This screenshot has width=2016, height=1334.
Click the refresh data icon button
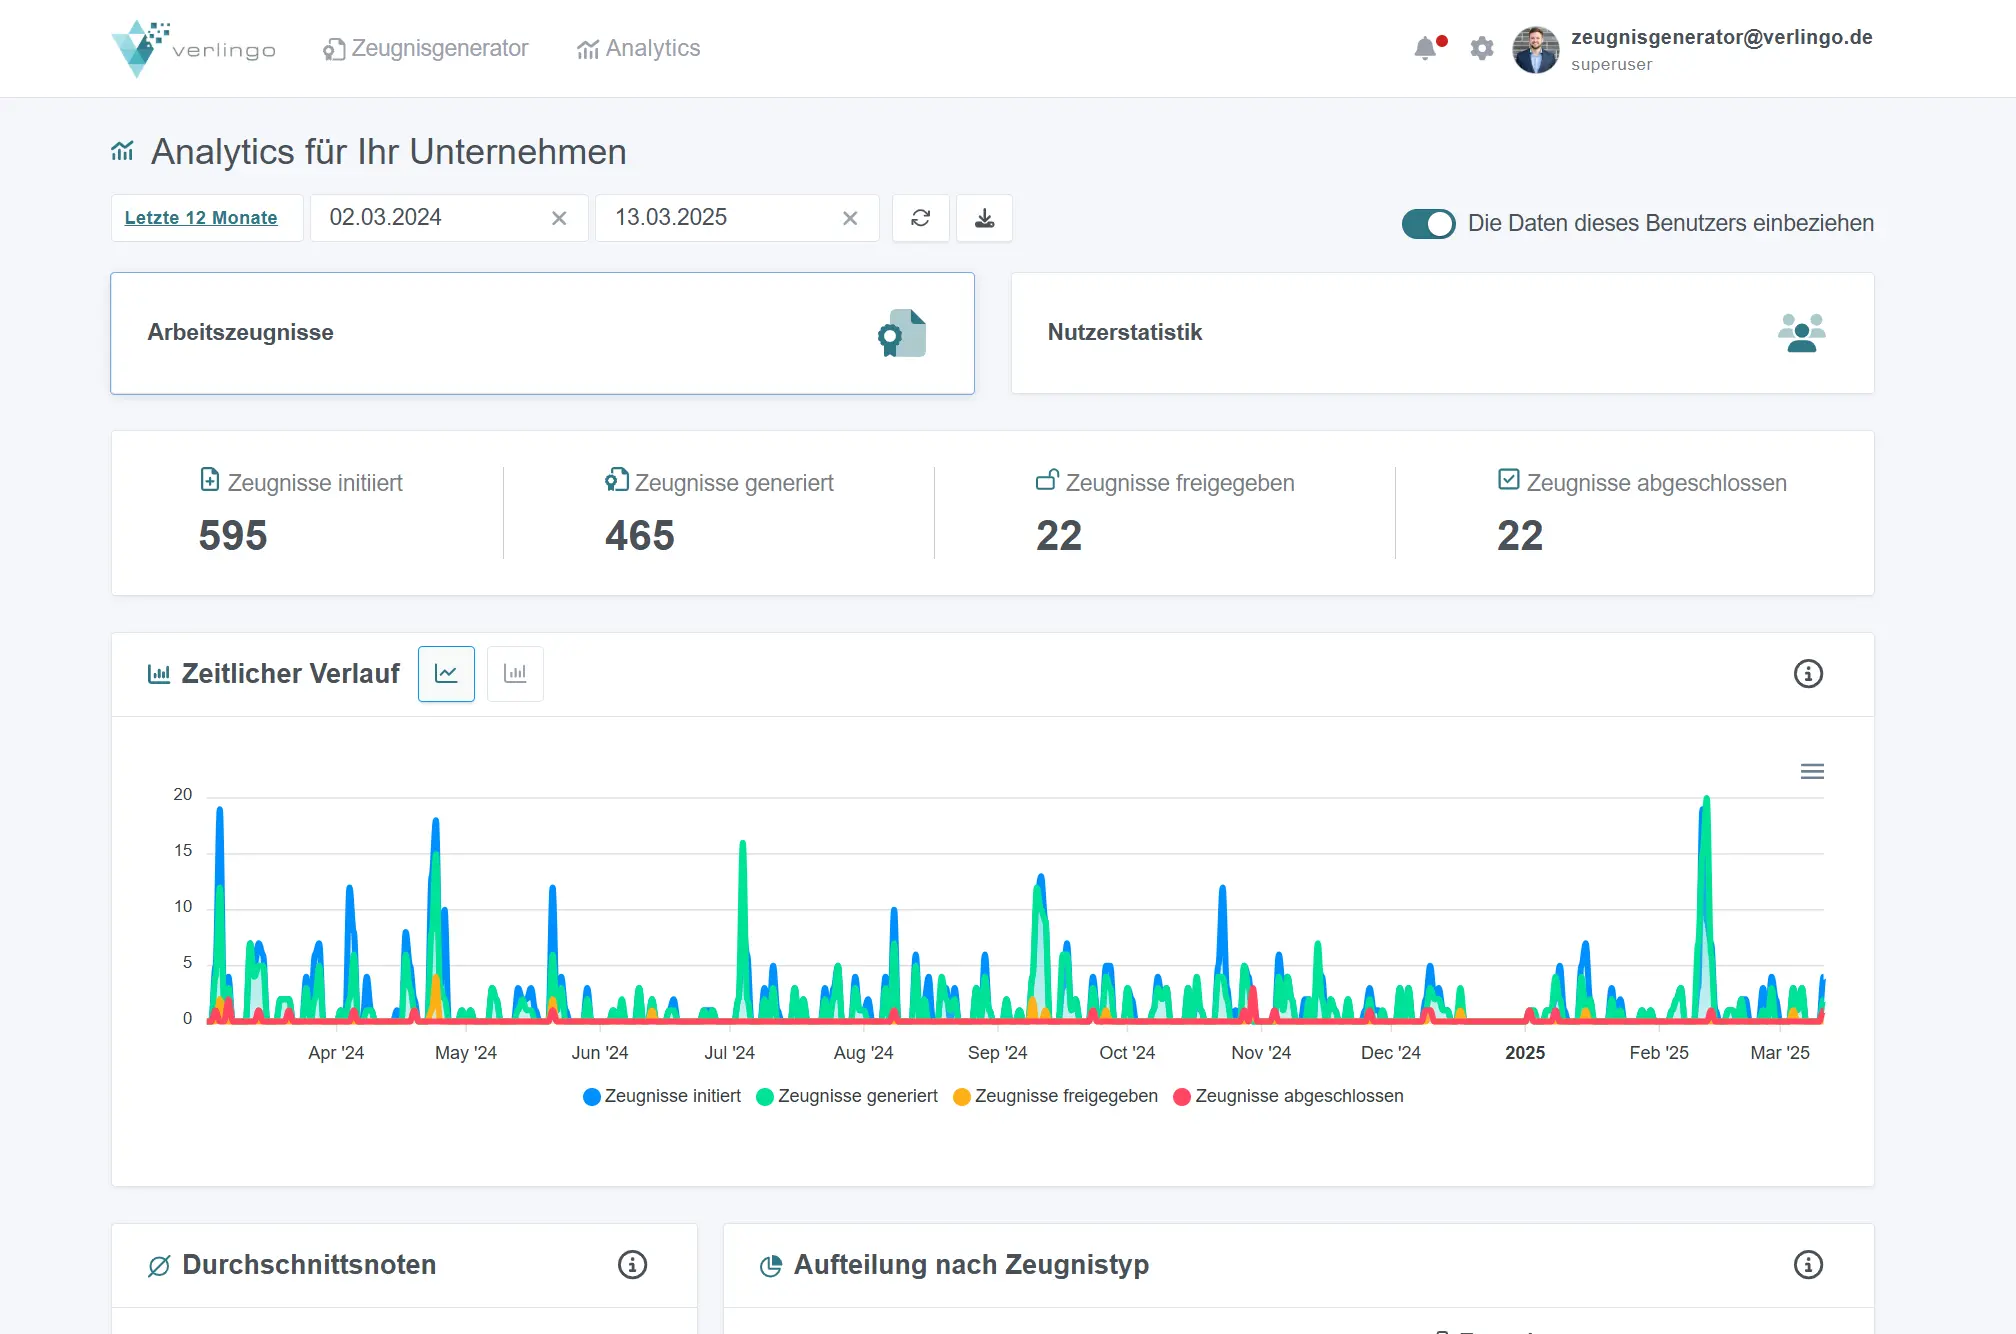click(921, 218)
